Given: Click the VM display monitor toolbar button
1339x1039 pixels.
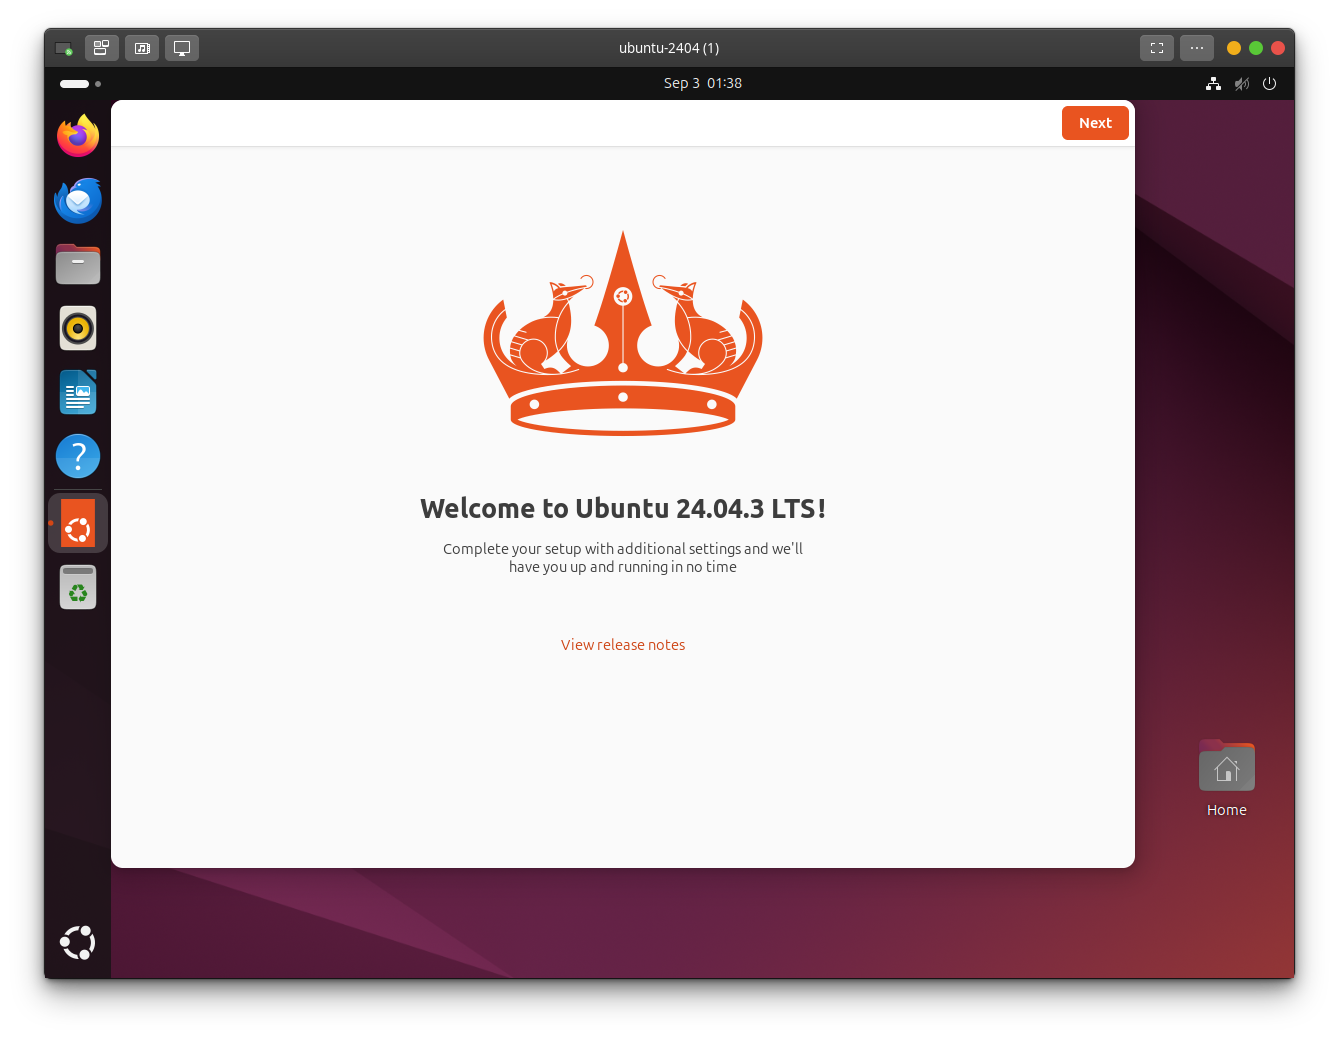Looking at the screenshot, I should click(x=182, y=48).
